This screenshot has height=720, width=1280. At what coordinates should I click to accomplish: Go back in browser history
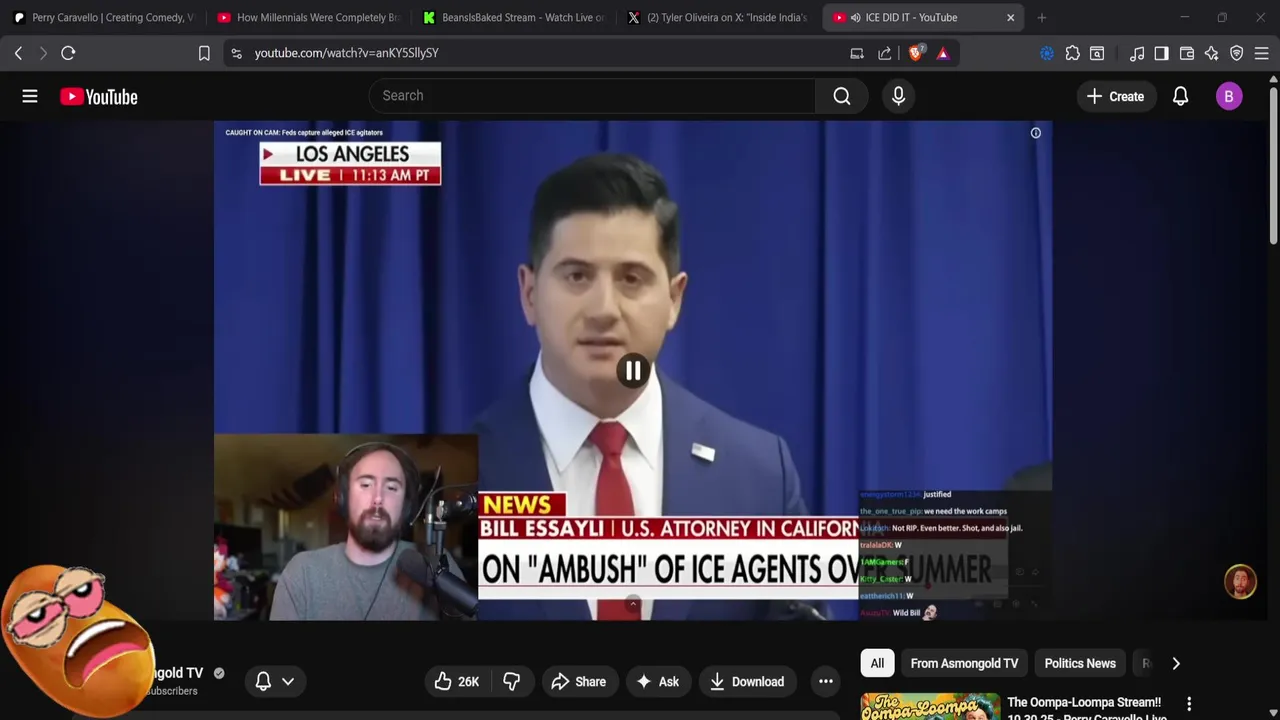pyautogui.click(x=18, y=53)
